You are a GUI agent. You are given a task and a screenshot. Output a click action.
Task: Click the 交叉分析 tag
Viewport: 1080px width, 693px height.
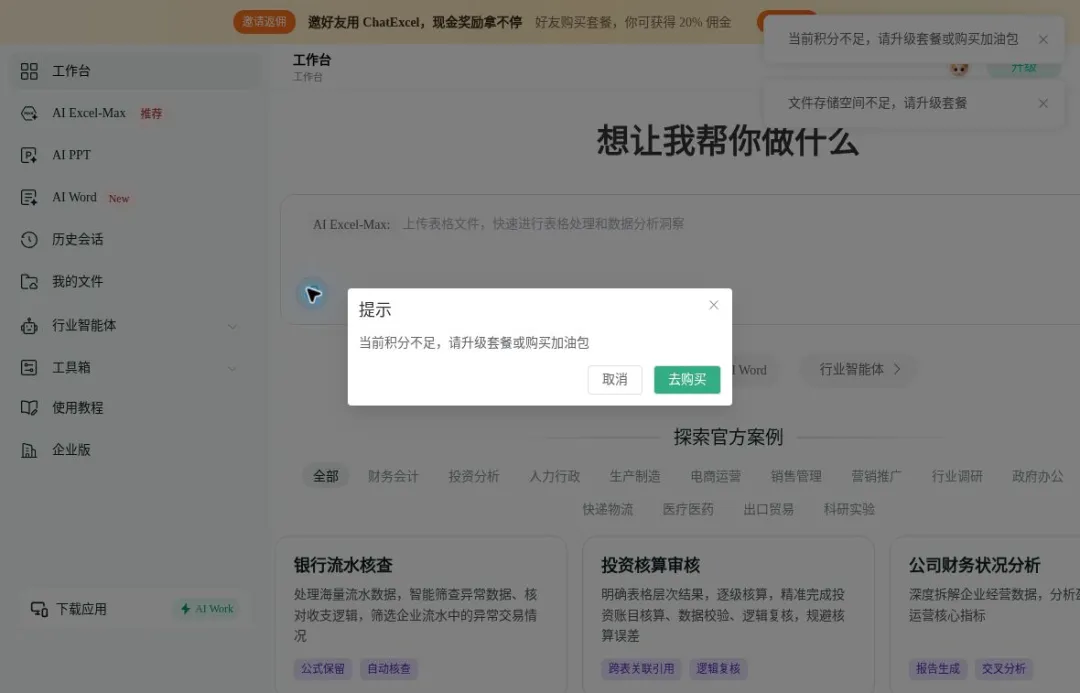1004,668
